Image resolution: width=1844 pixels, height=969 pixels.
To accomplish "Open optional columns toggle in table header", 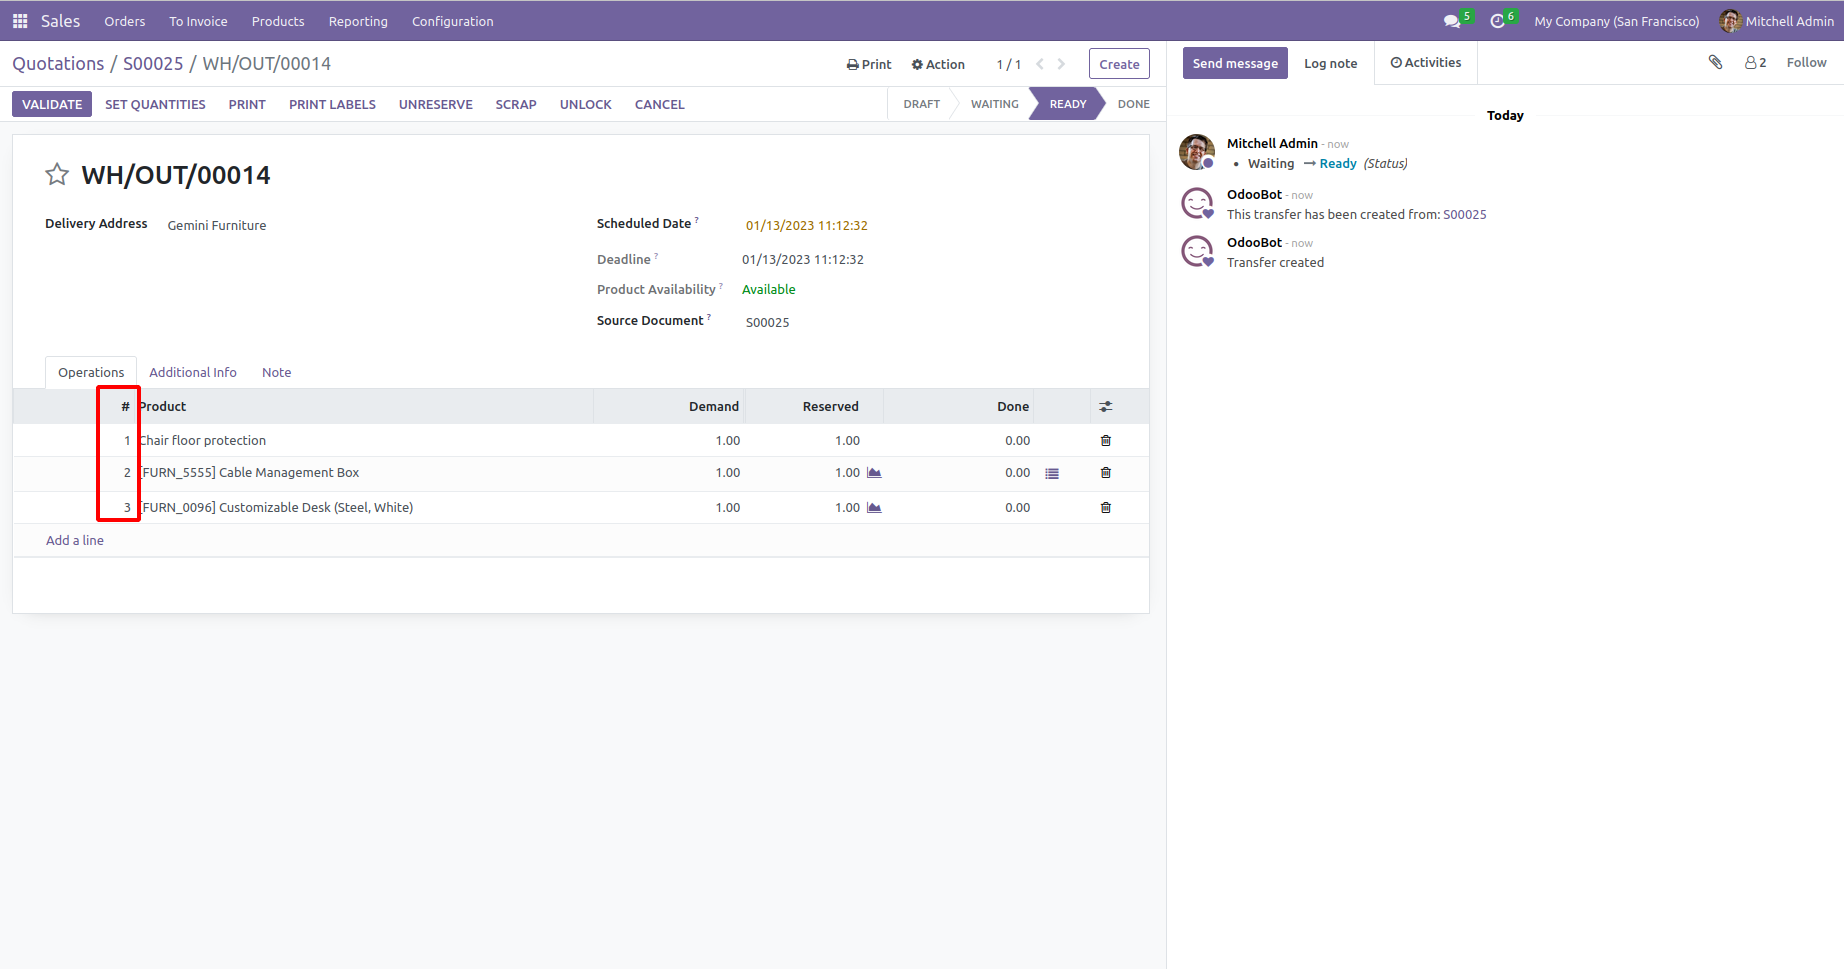I will [1105, 407].
